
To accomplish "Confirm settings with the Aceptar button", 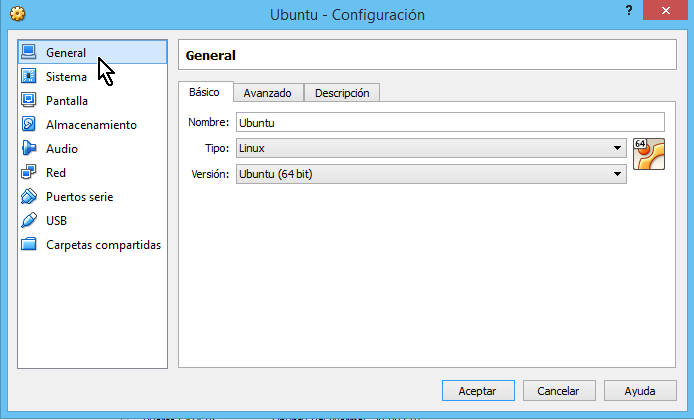I will tap(478, 391).
